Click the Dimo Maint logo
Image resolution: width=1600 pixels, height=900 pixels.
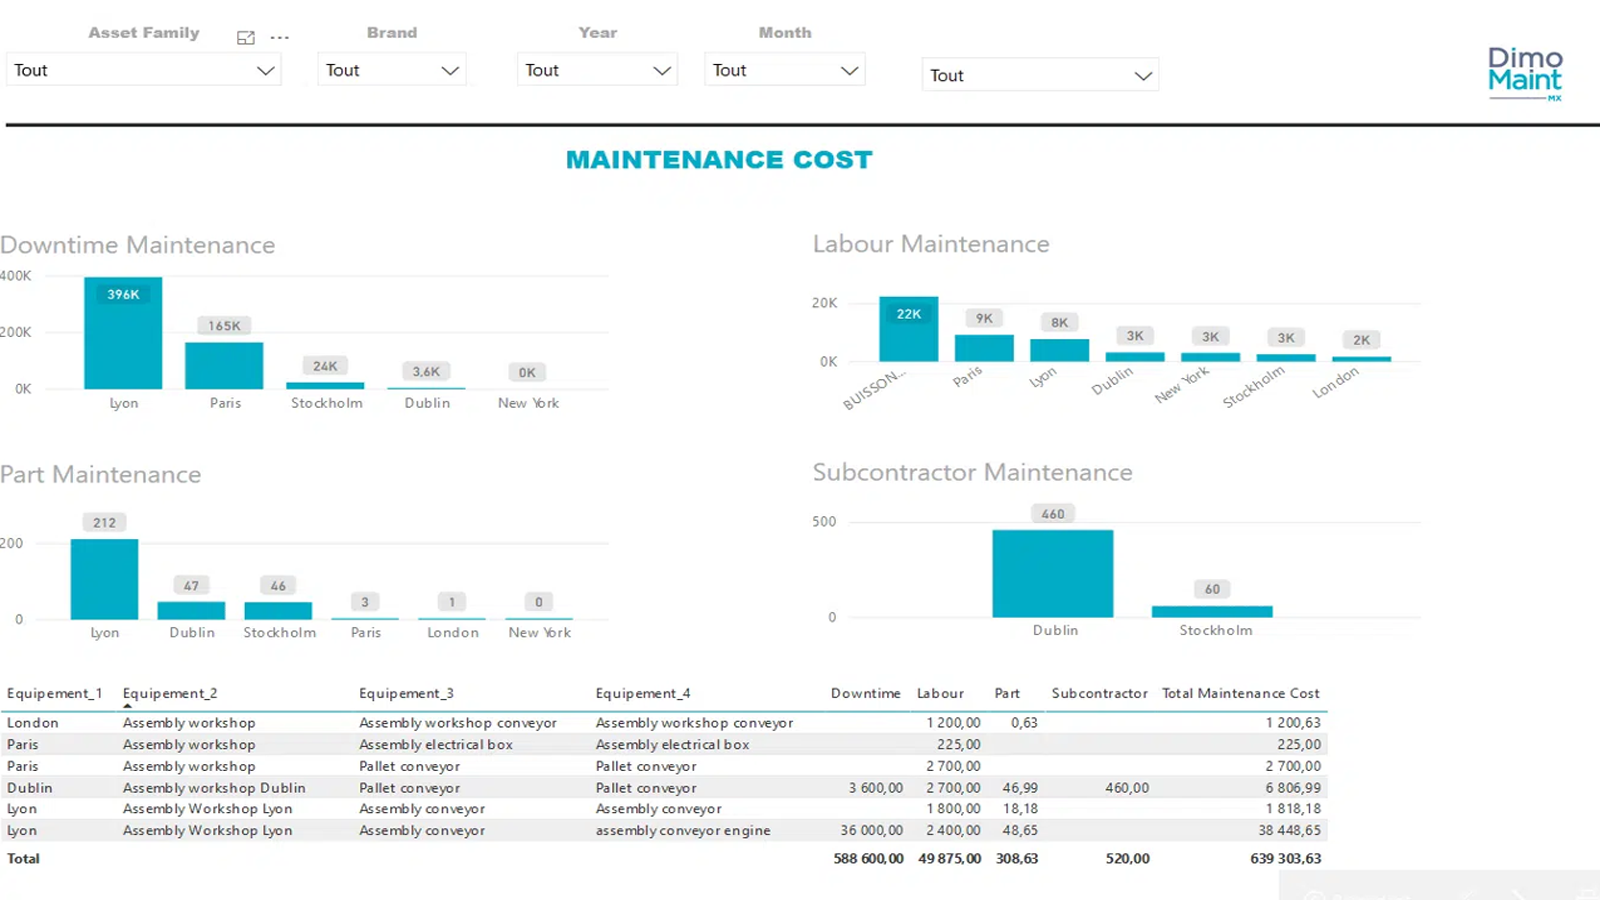1524,73
